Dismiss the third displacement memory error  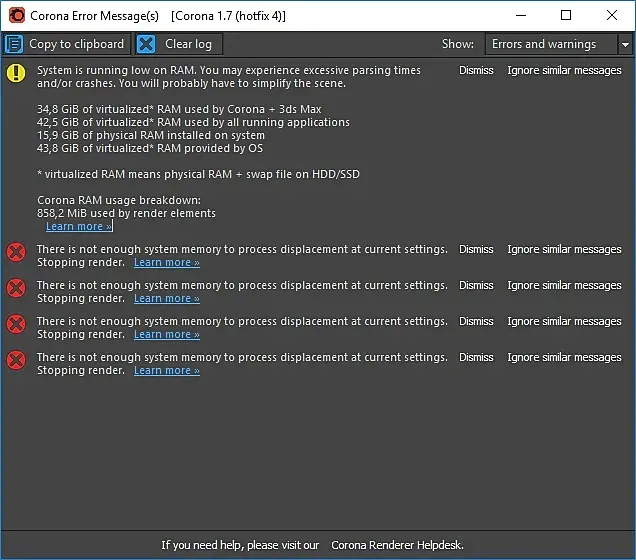476,321
